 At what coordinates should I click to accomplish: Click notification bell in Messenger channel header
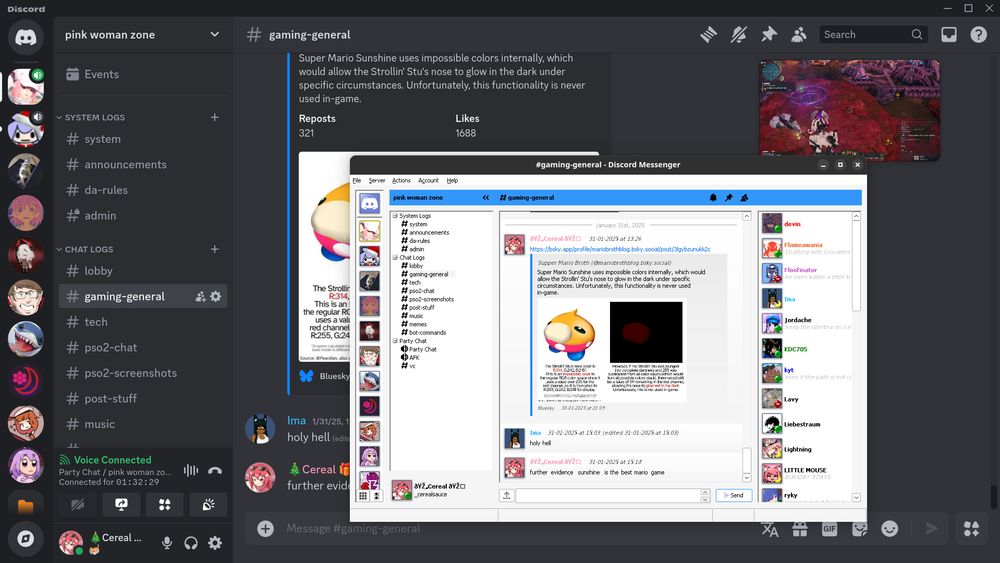(x=713, y=198)
